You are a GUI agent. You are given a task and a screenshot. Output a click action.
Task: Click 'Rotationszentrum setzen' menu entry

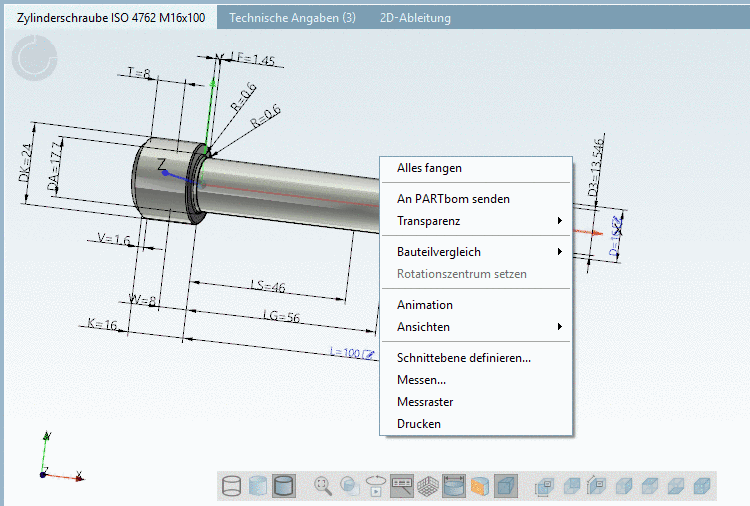[462, 274]
